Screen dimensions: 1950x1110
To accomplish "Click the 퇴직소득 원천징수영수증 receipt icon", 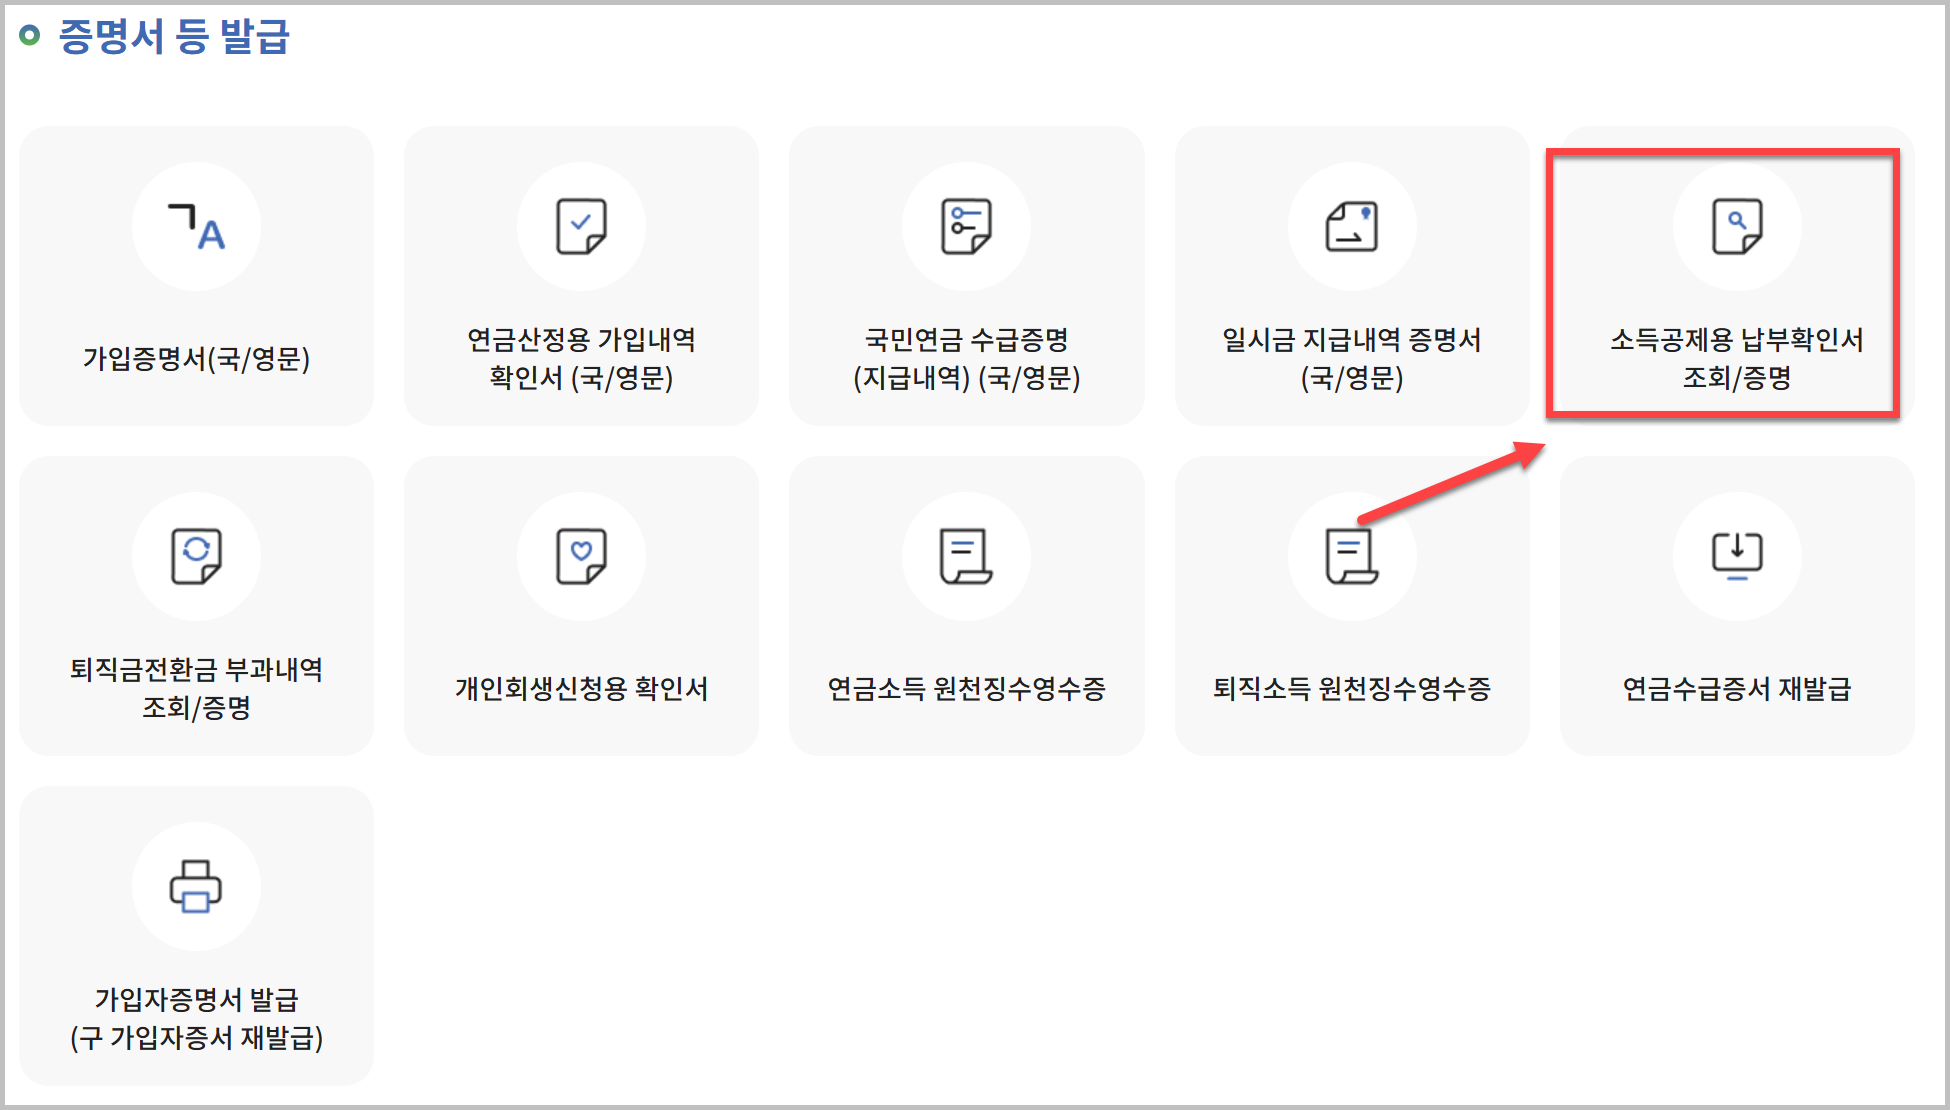I will pyautogui.click(x=1351, y=556).
